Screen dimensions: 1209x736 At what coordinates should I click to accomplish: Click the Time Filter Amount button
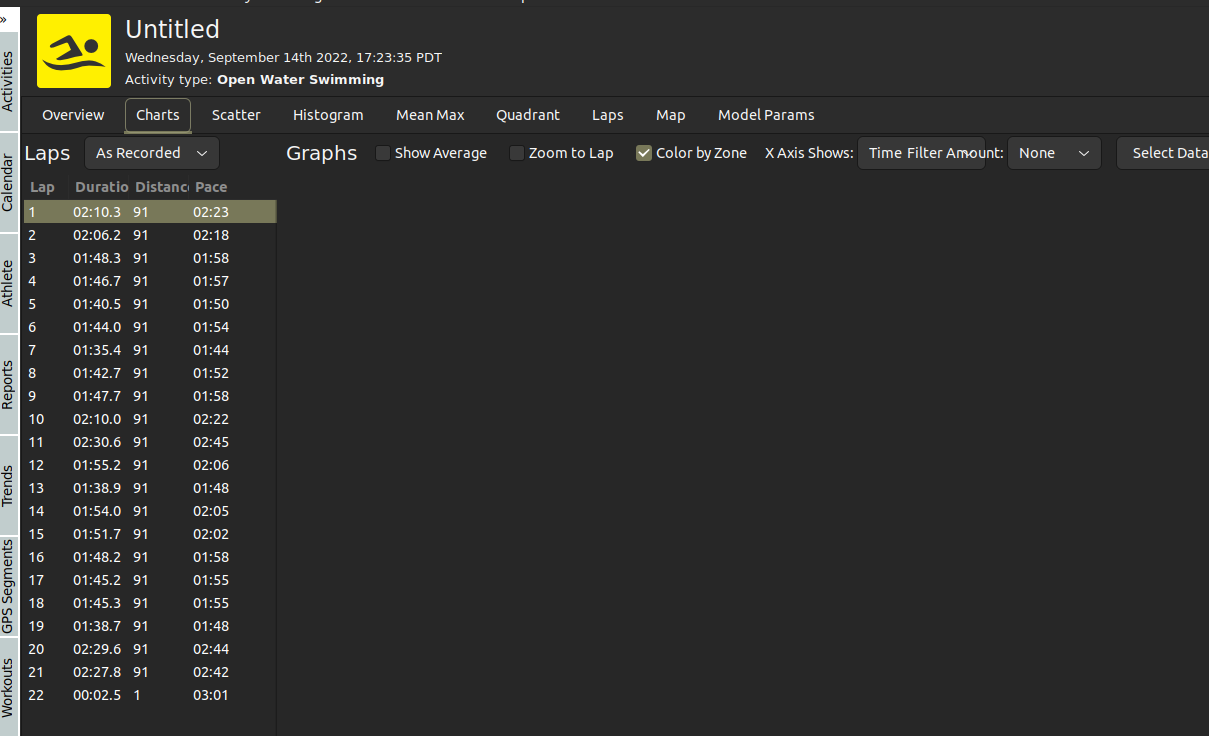point(921,153)
